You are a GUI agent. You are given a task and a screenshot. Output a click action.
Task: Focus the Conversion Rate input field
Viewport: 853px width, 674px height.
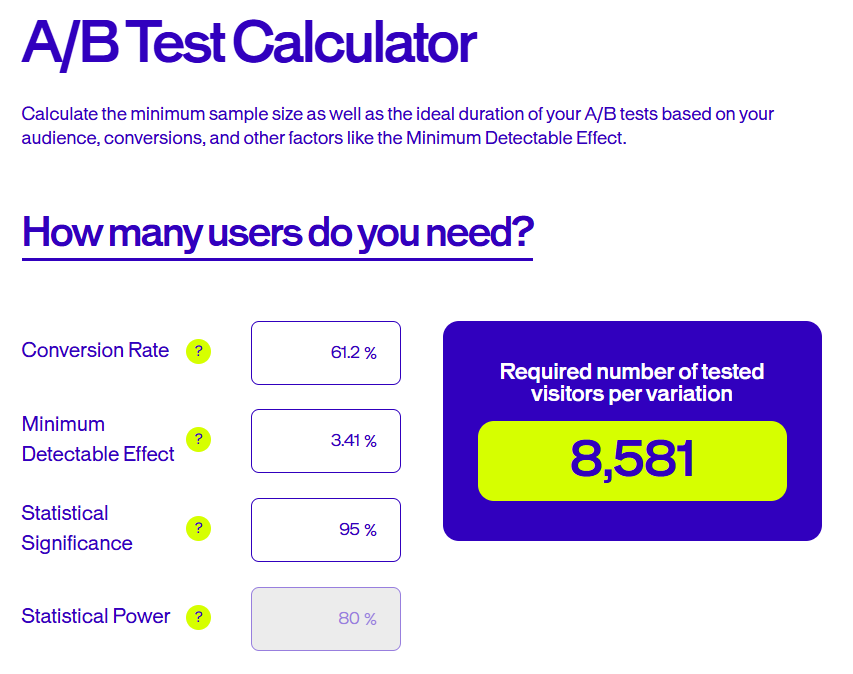point(326,353)
